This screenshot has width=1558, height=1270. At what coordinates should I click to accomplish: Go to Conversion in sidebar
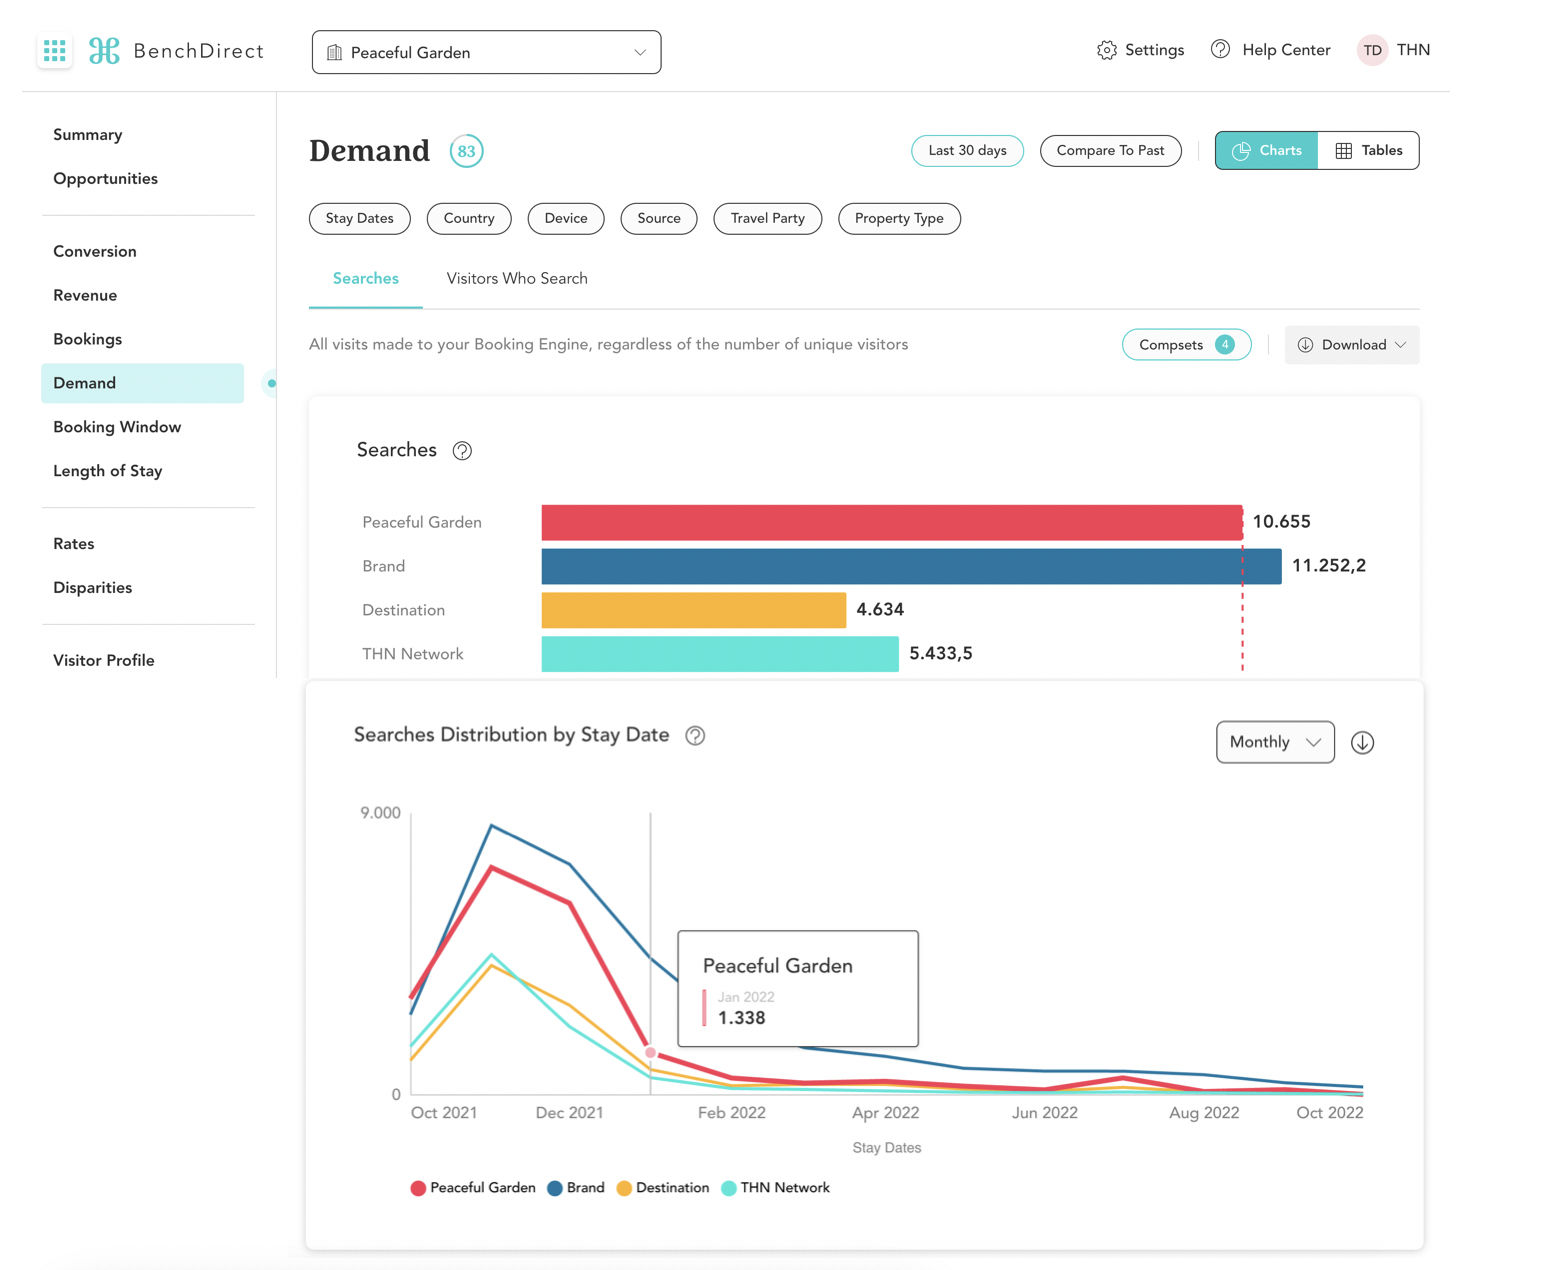coord(95,252)
